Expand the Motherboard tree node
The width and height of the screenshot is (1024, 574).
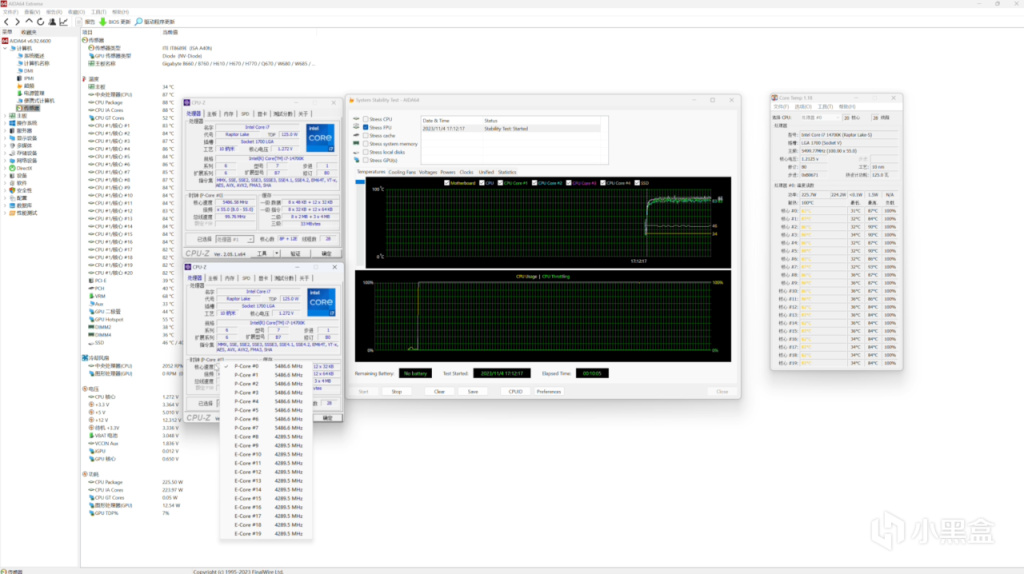[x=6, y=115]
